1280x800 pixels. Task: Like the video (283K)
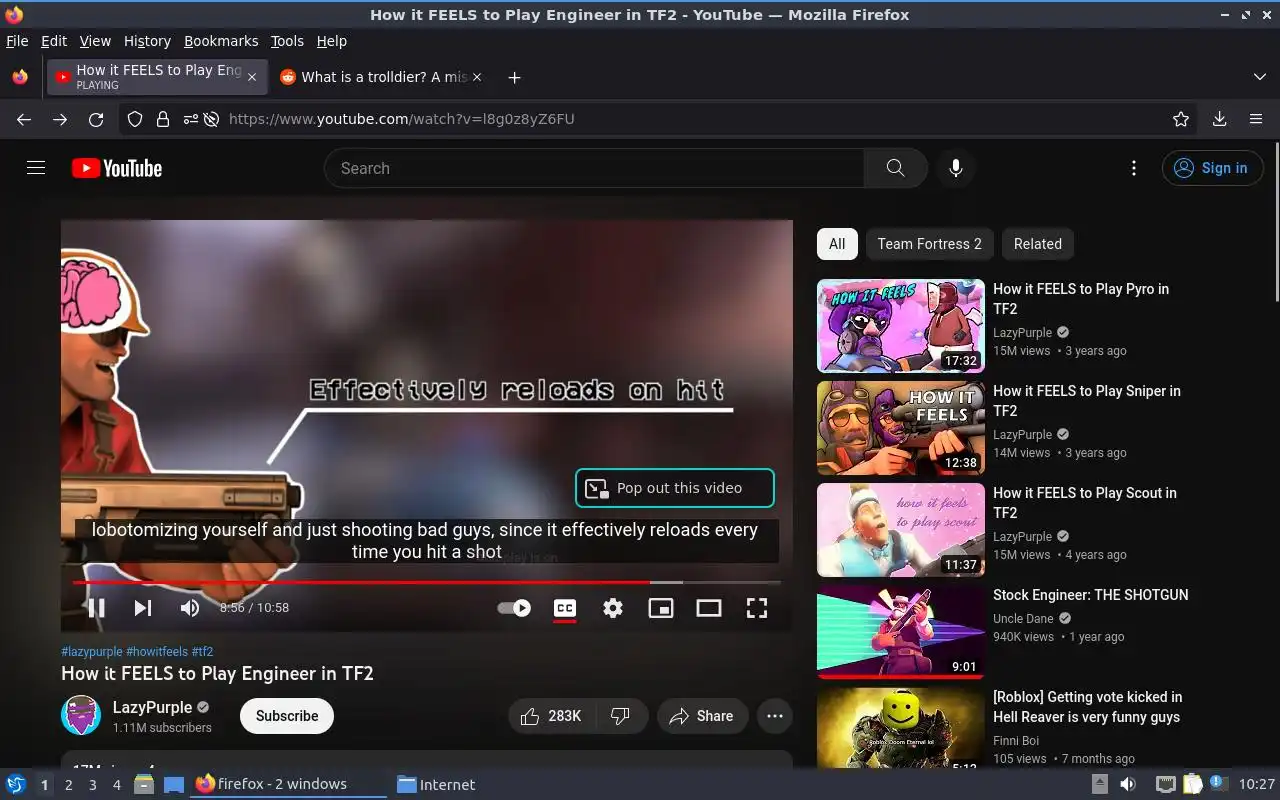coord(552,716)
